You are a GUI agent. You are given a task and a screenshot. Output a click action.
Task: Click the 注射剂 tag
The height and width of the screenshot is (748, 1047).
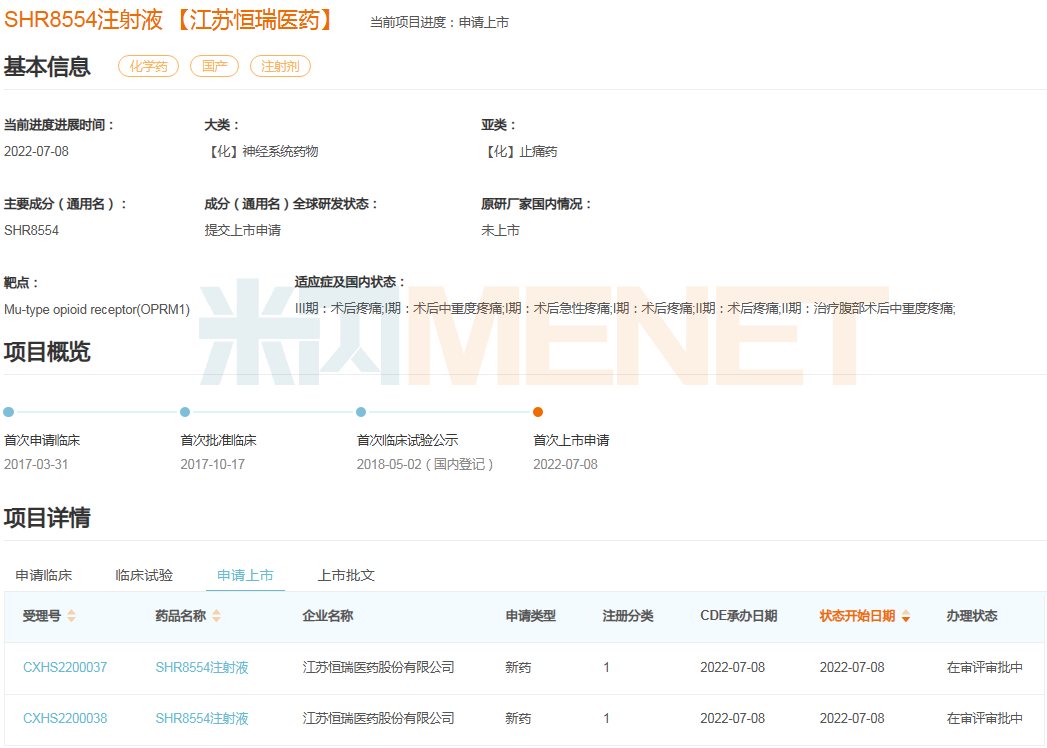click(x=280, y=66)
